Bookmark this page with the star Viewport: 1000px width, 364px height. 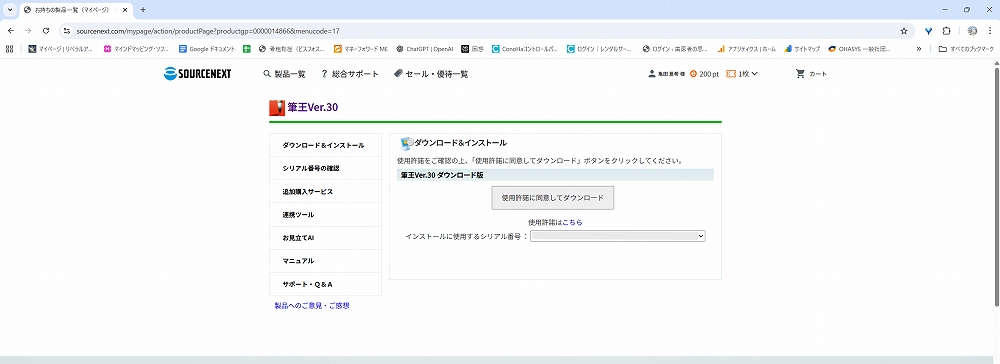tap(904, 31)
